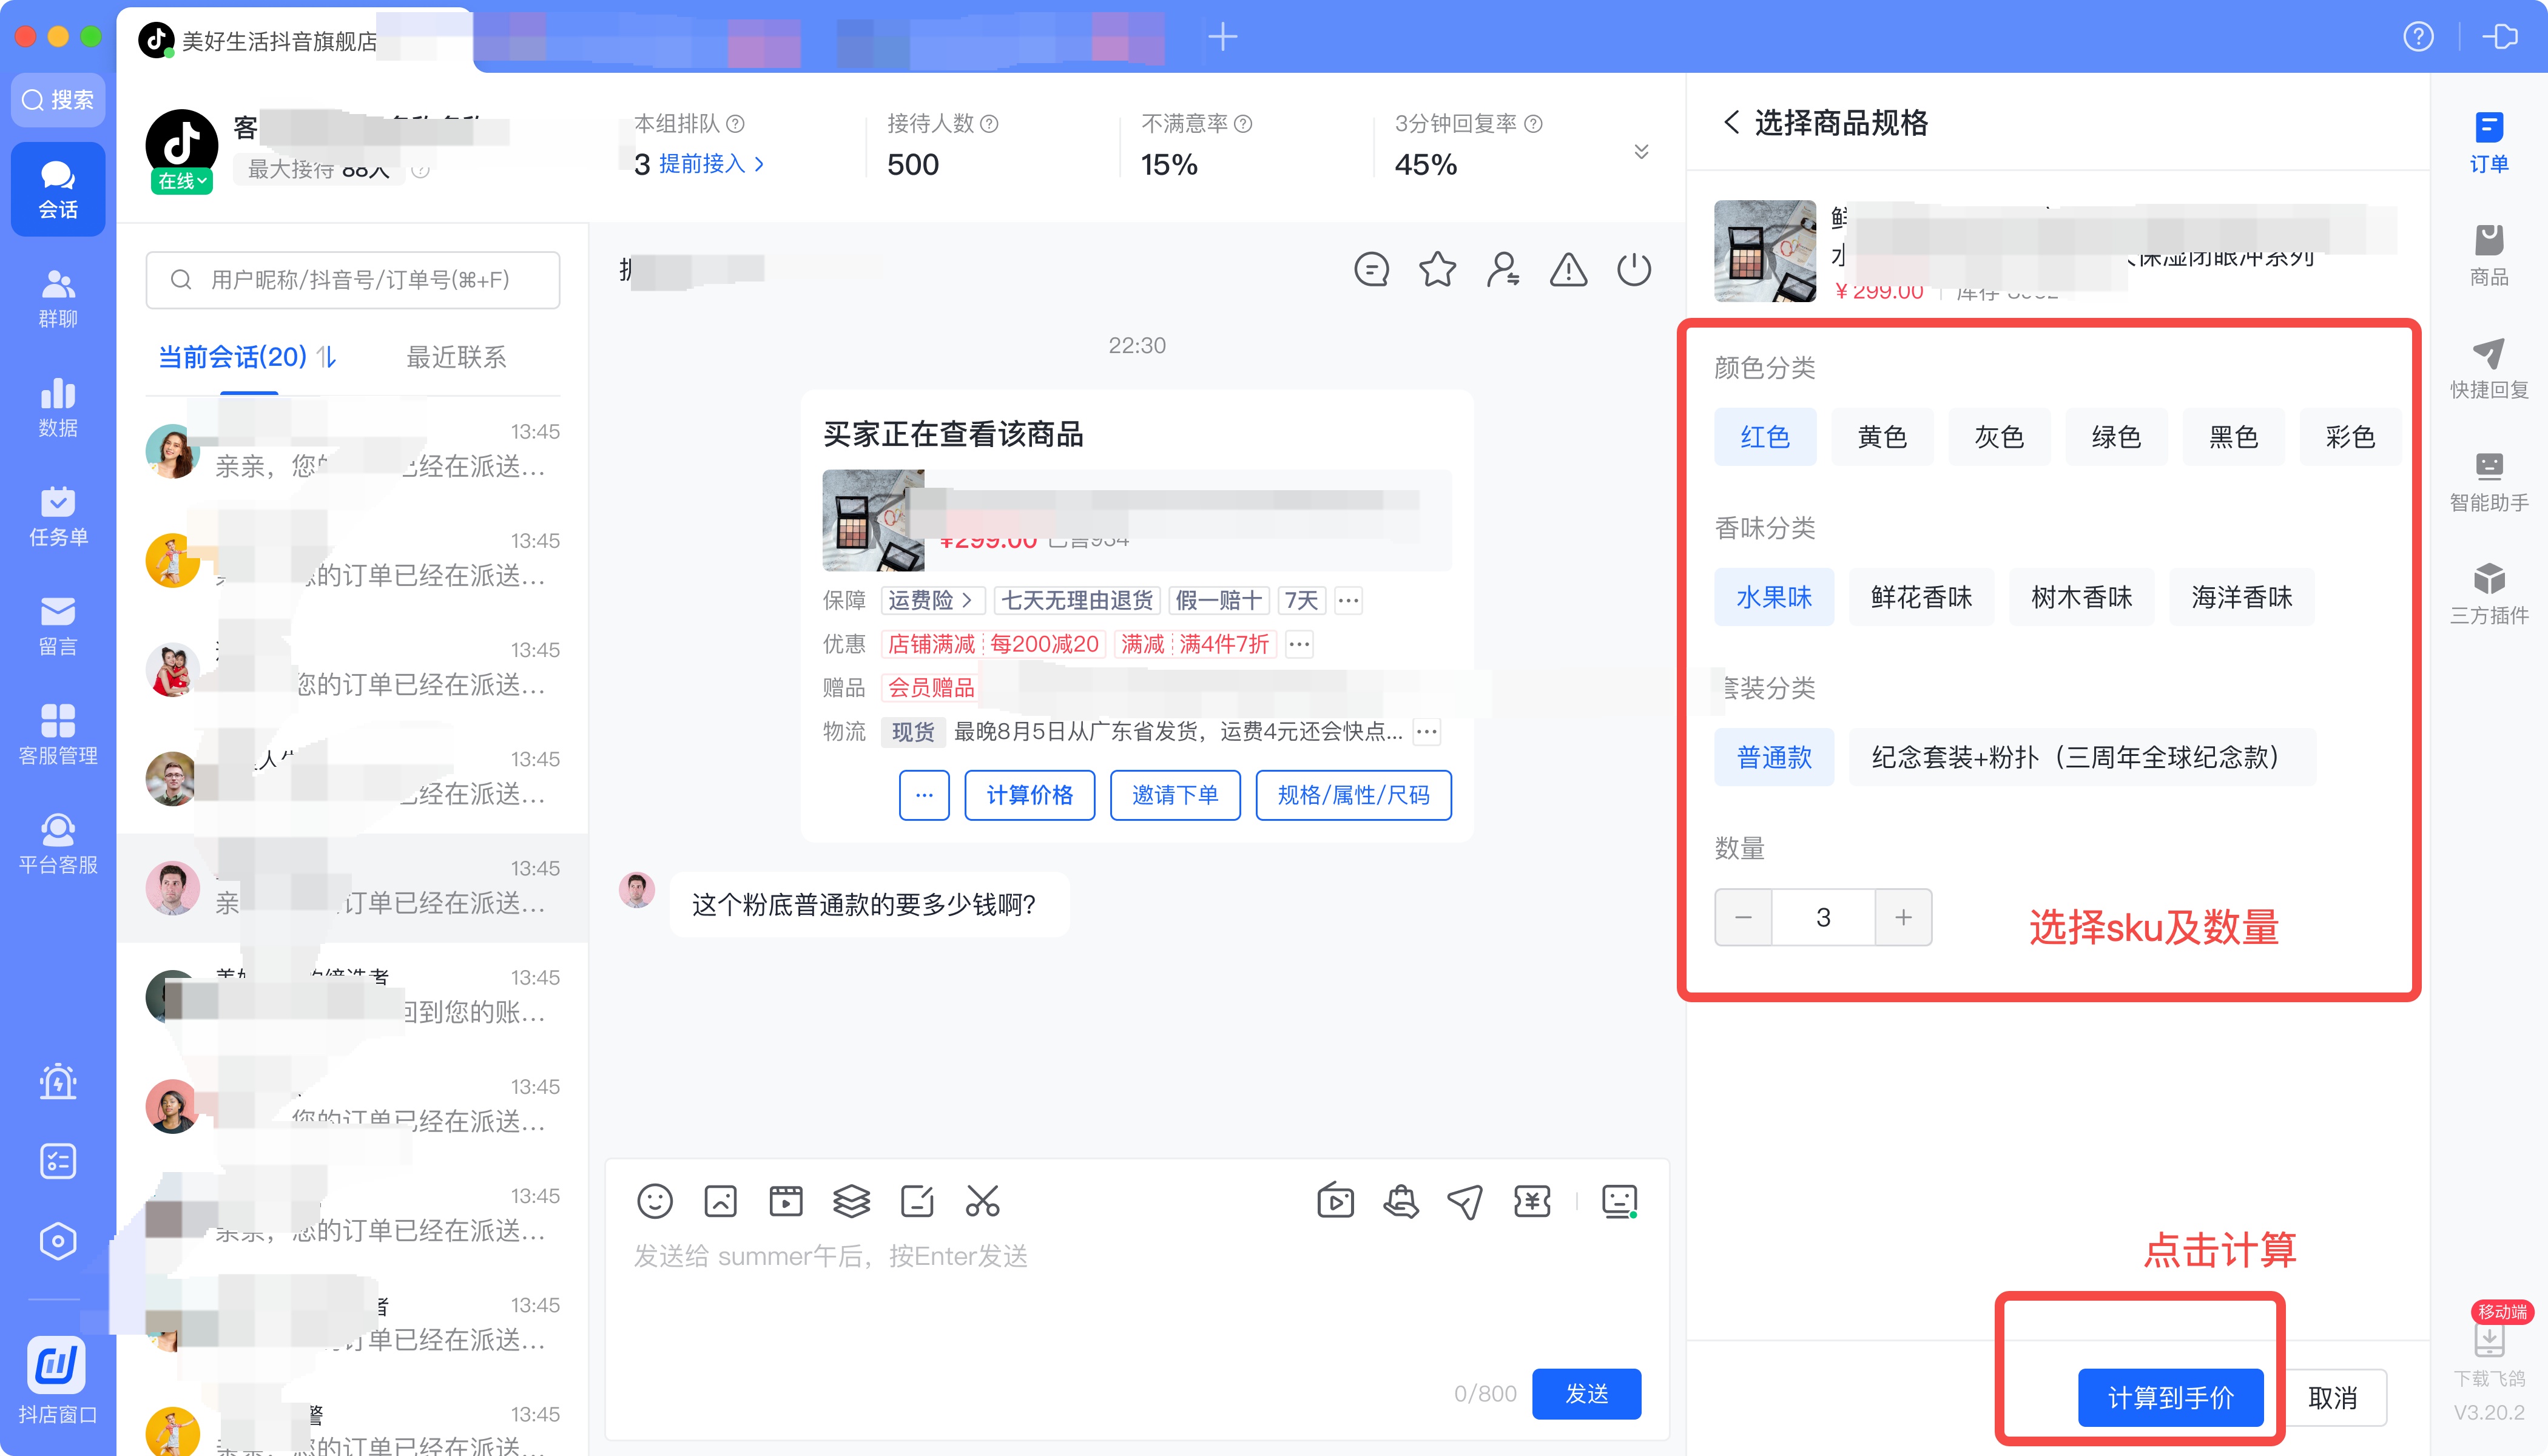Select the 灰色 color option
The height and width of the screenshot is (1456, 2548).
1999,437
